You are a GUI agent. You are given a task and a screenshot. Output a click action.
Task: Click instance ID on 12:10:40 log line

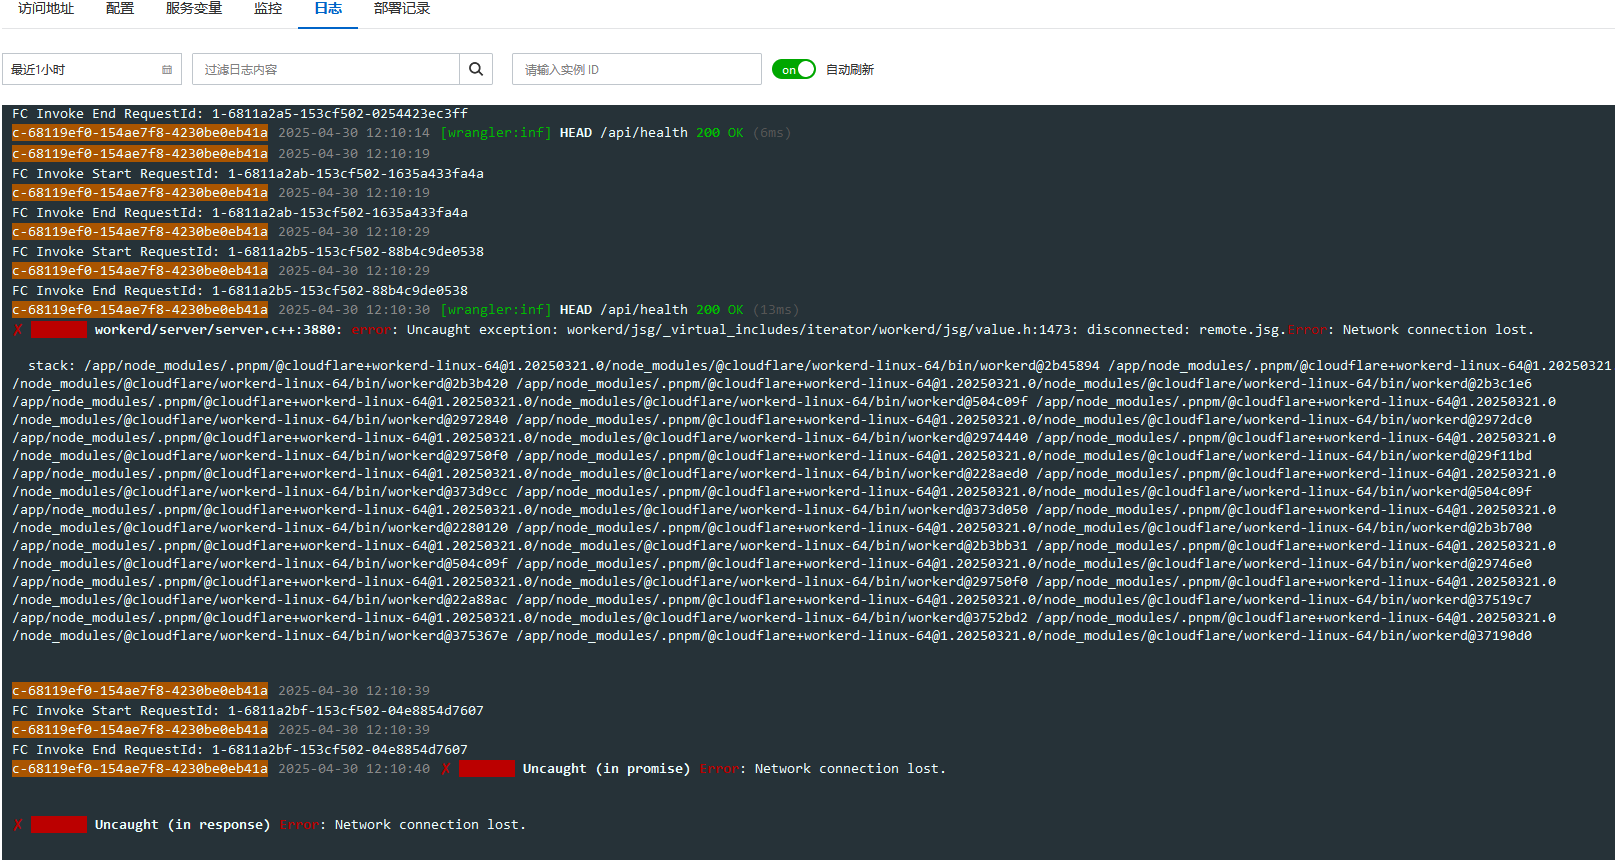pyautogui.click(x=140, y=769)
